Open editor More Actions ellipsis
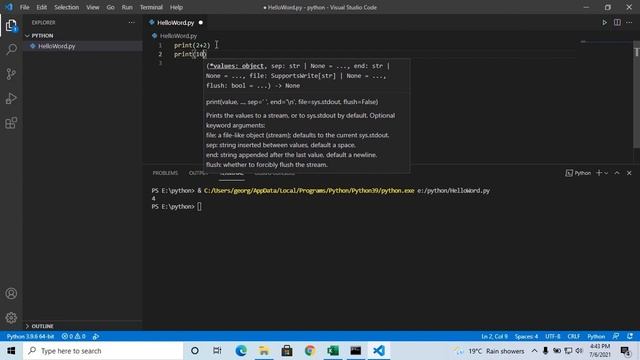This screenshot has height=360, width=640. (629, 22)
